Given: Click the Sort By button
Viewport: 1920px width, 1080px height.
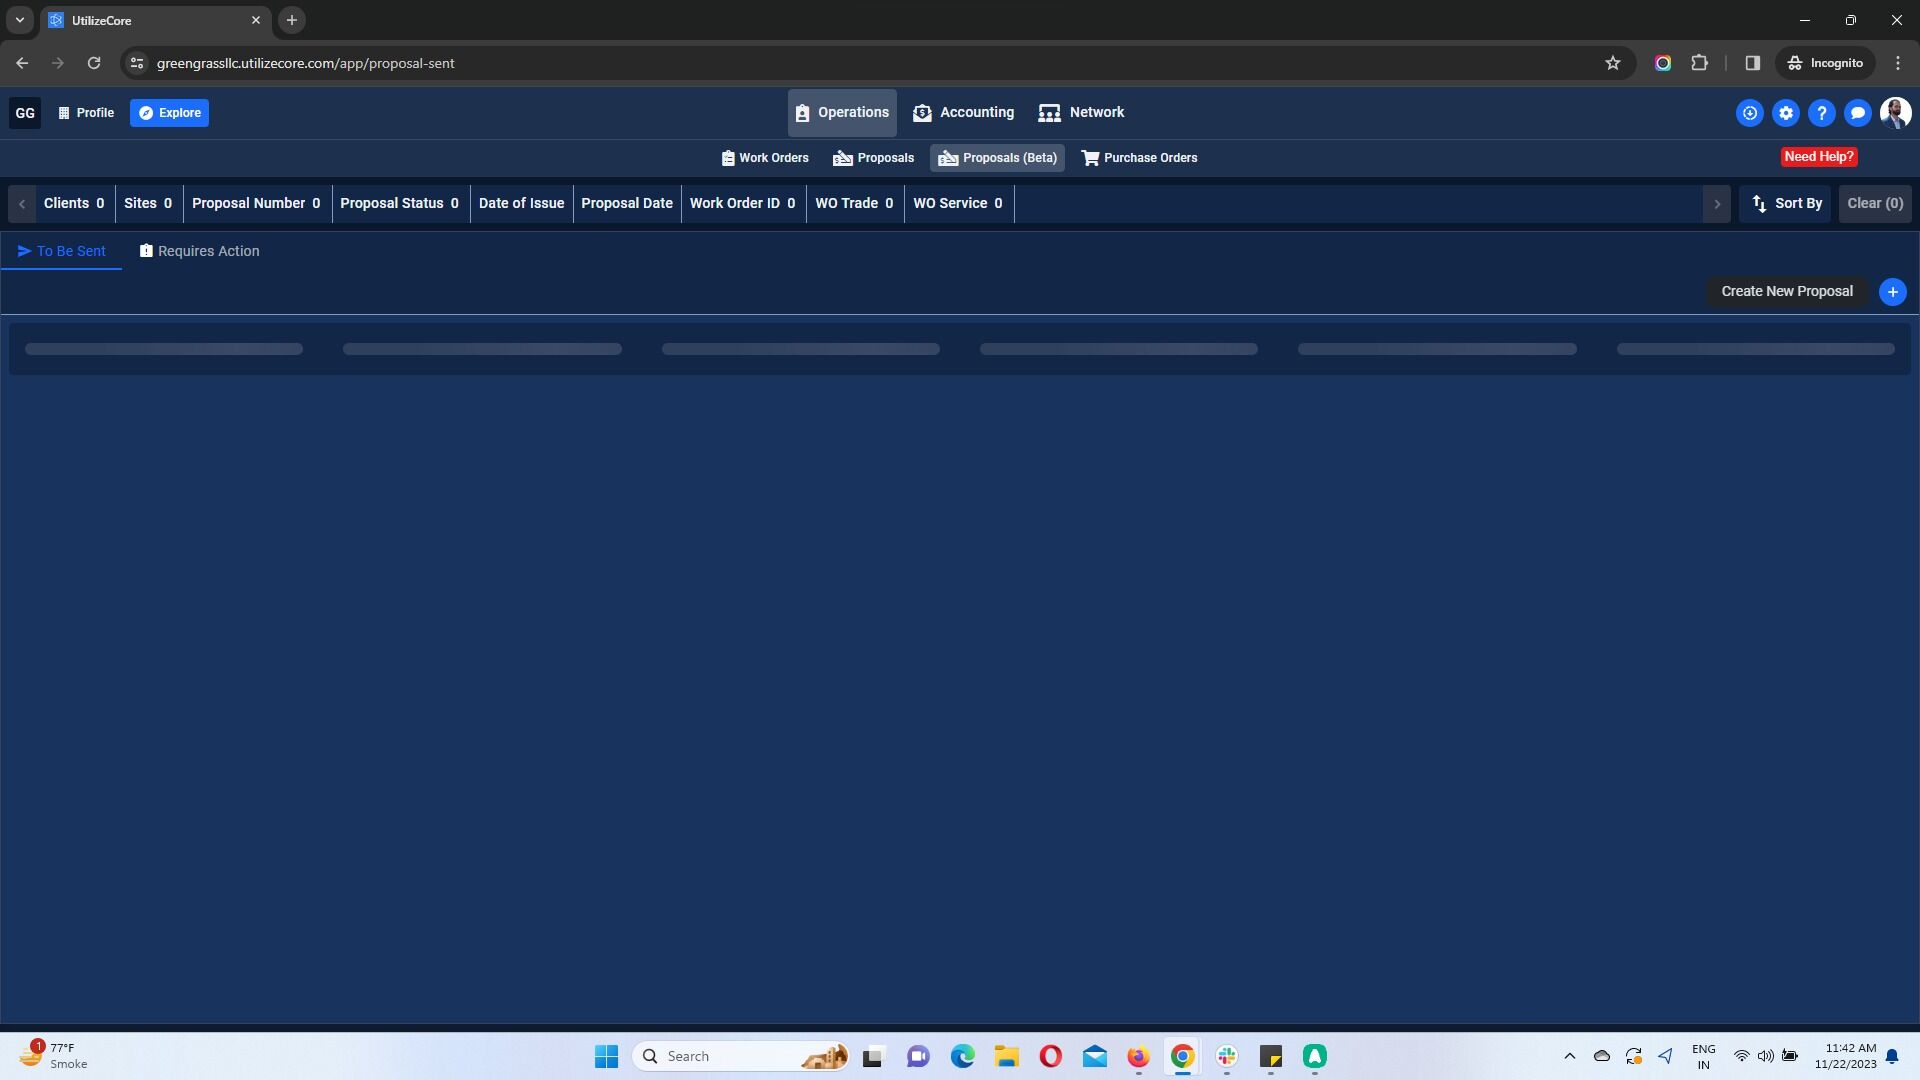Looking at the screenshot, I should click(1786, 203).
